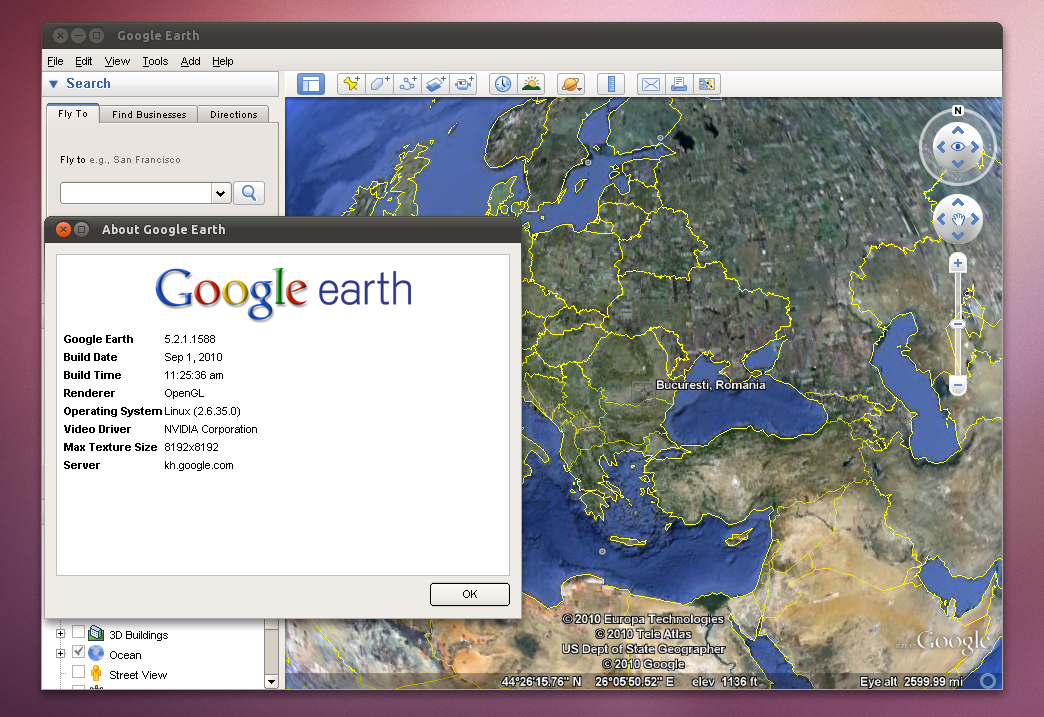Click the eye icon in the look joystick
Screen dimensions: 1044x717
(957, 147)
